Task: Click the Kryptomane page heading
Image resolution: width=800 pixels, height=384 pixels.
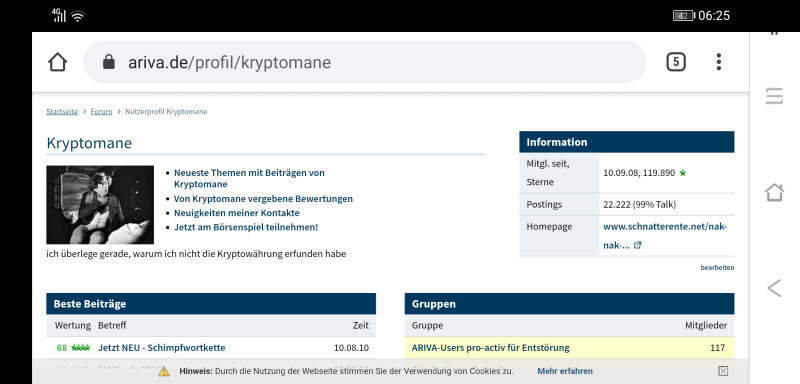Action: [89, 143]
